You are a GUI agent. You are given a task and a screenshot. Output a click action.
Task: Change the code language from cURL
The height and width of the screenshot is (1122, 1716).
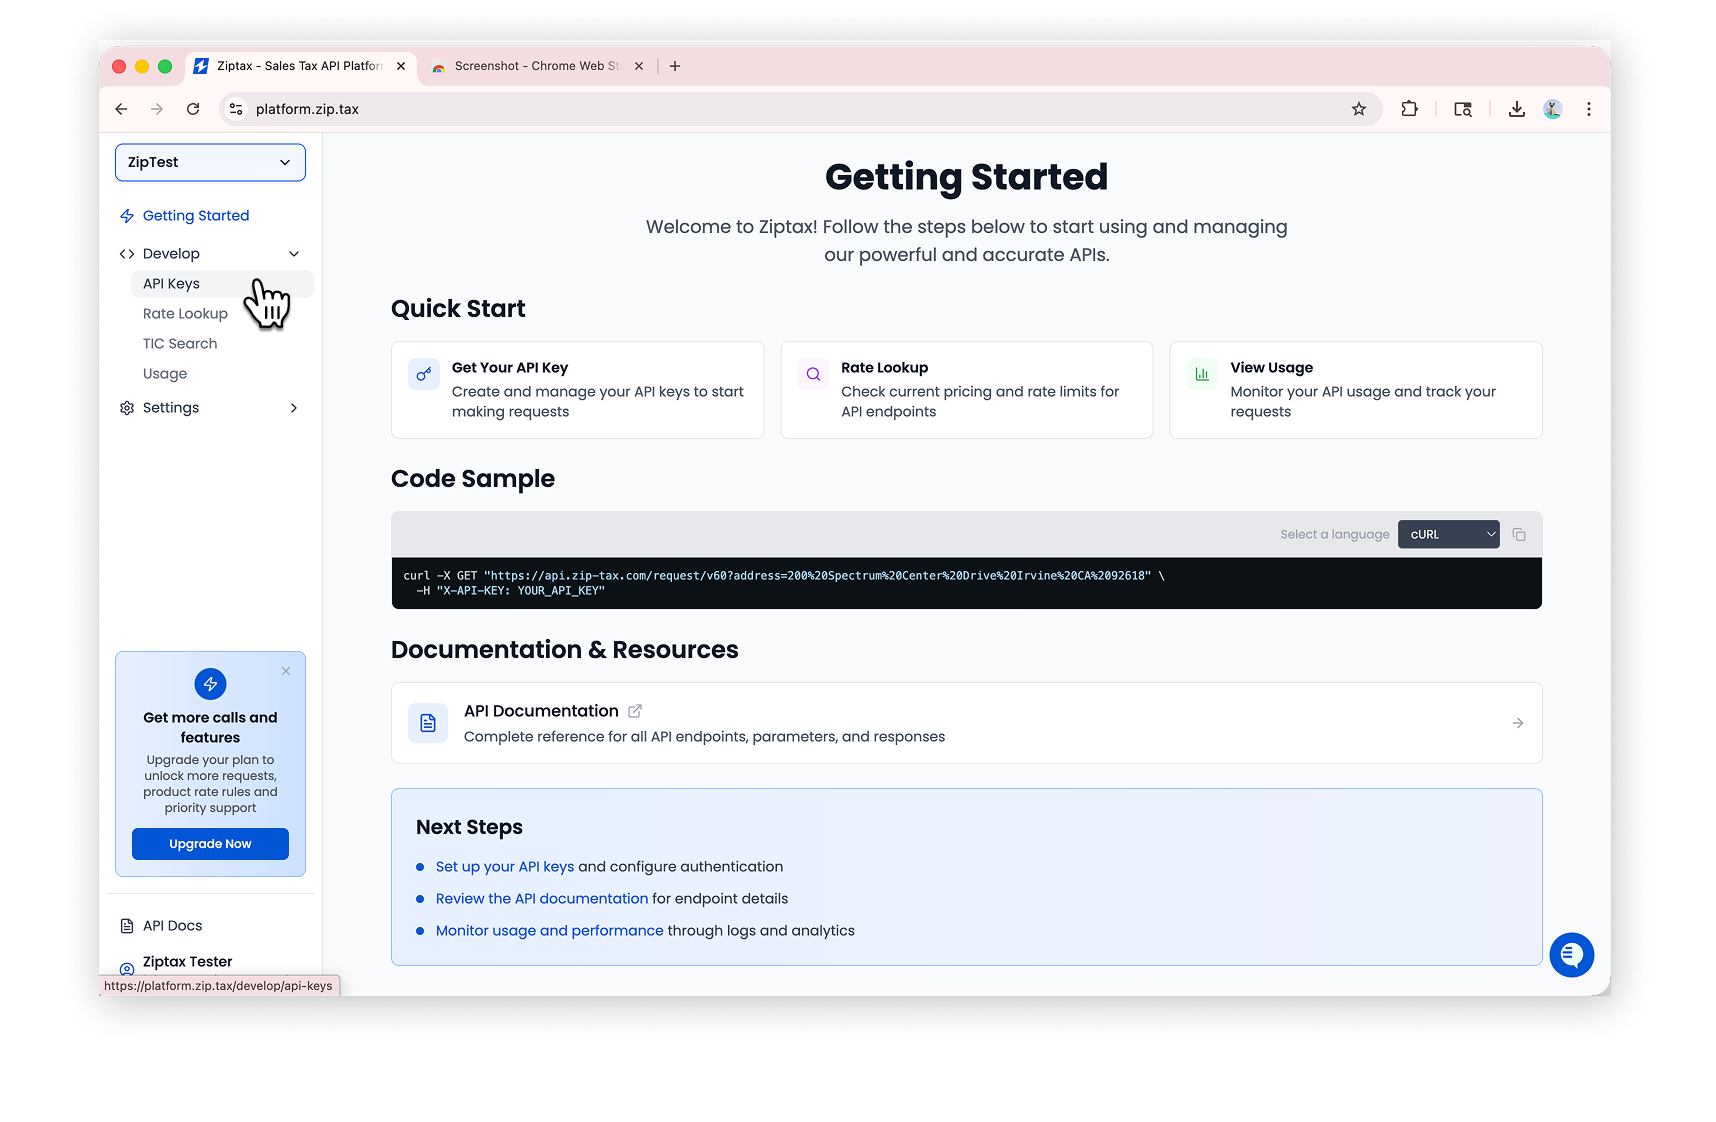point(1448,534)
